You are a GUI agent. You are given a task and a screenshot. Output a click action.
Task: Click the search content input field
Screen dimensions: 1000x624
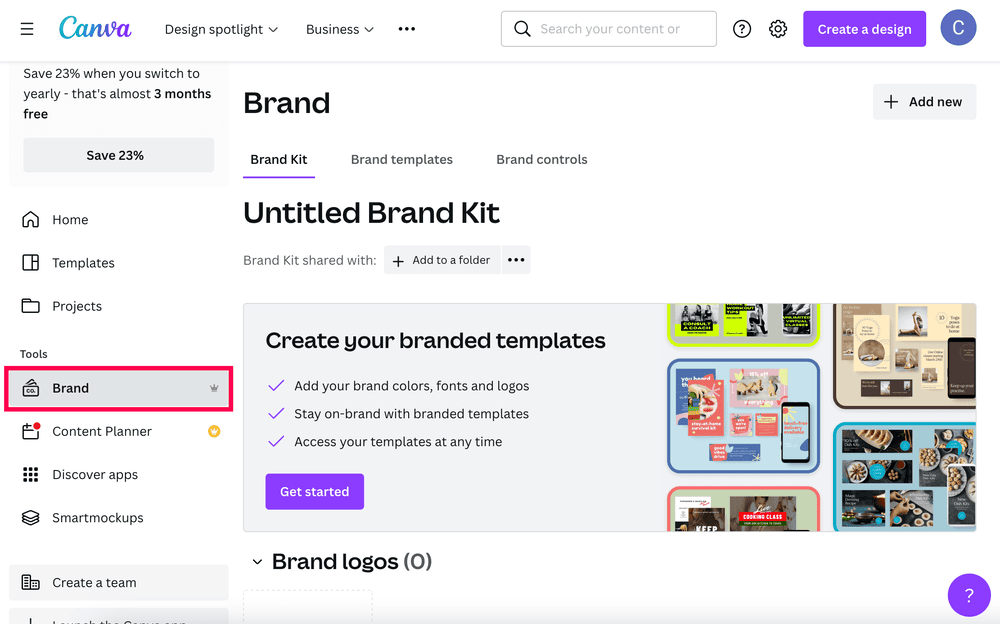point(620,29)
